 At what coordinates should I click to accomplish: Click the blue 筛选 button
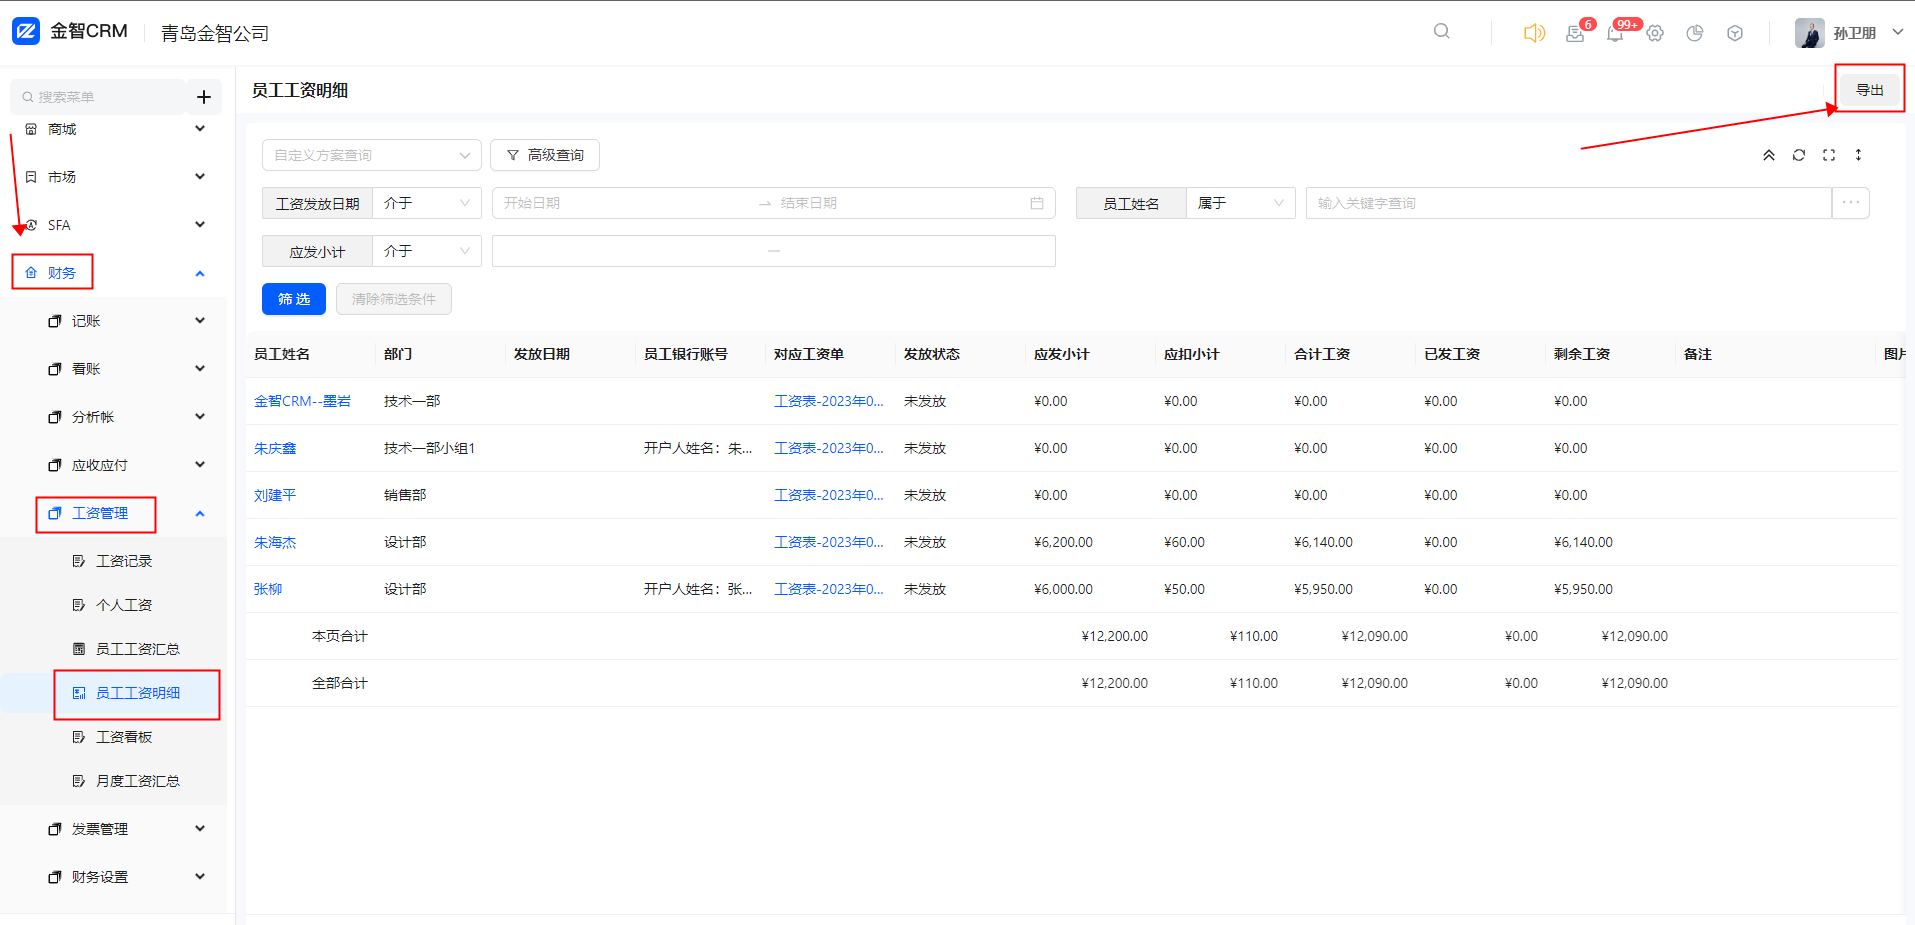point(294,299)
